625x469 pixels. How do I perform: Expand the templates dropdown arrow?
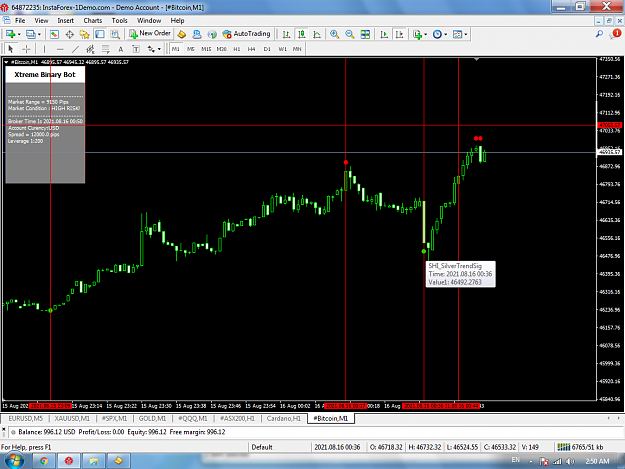[466, 35]
